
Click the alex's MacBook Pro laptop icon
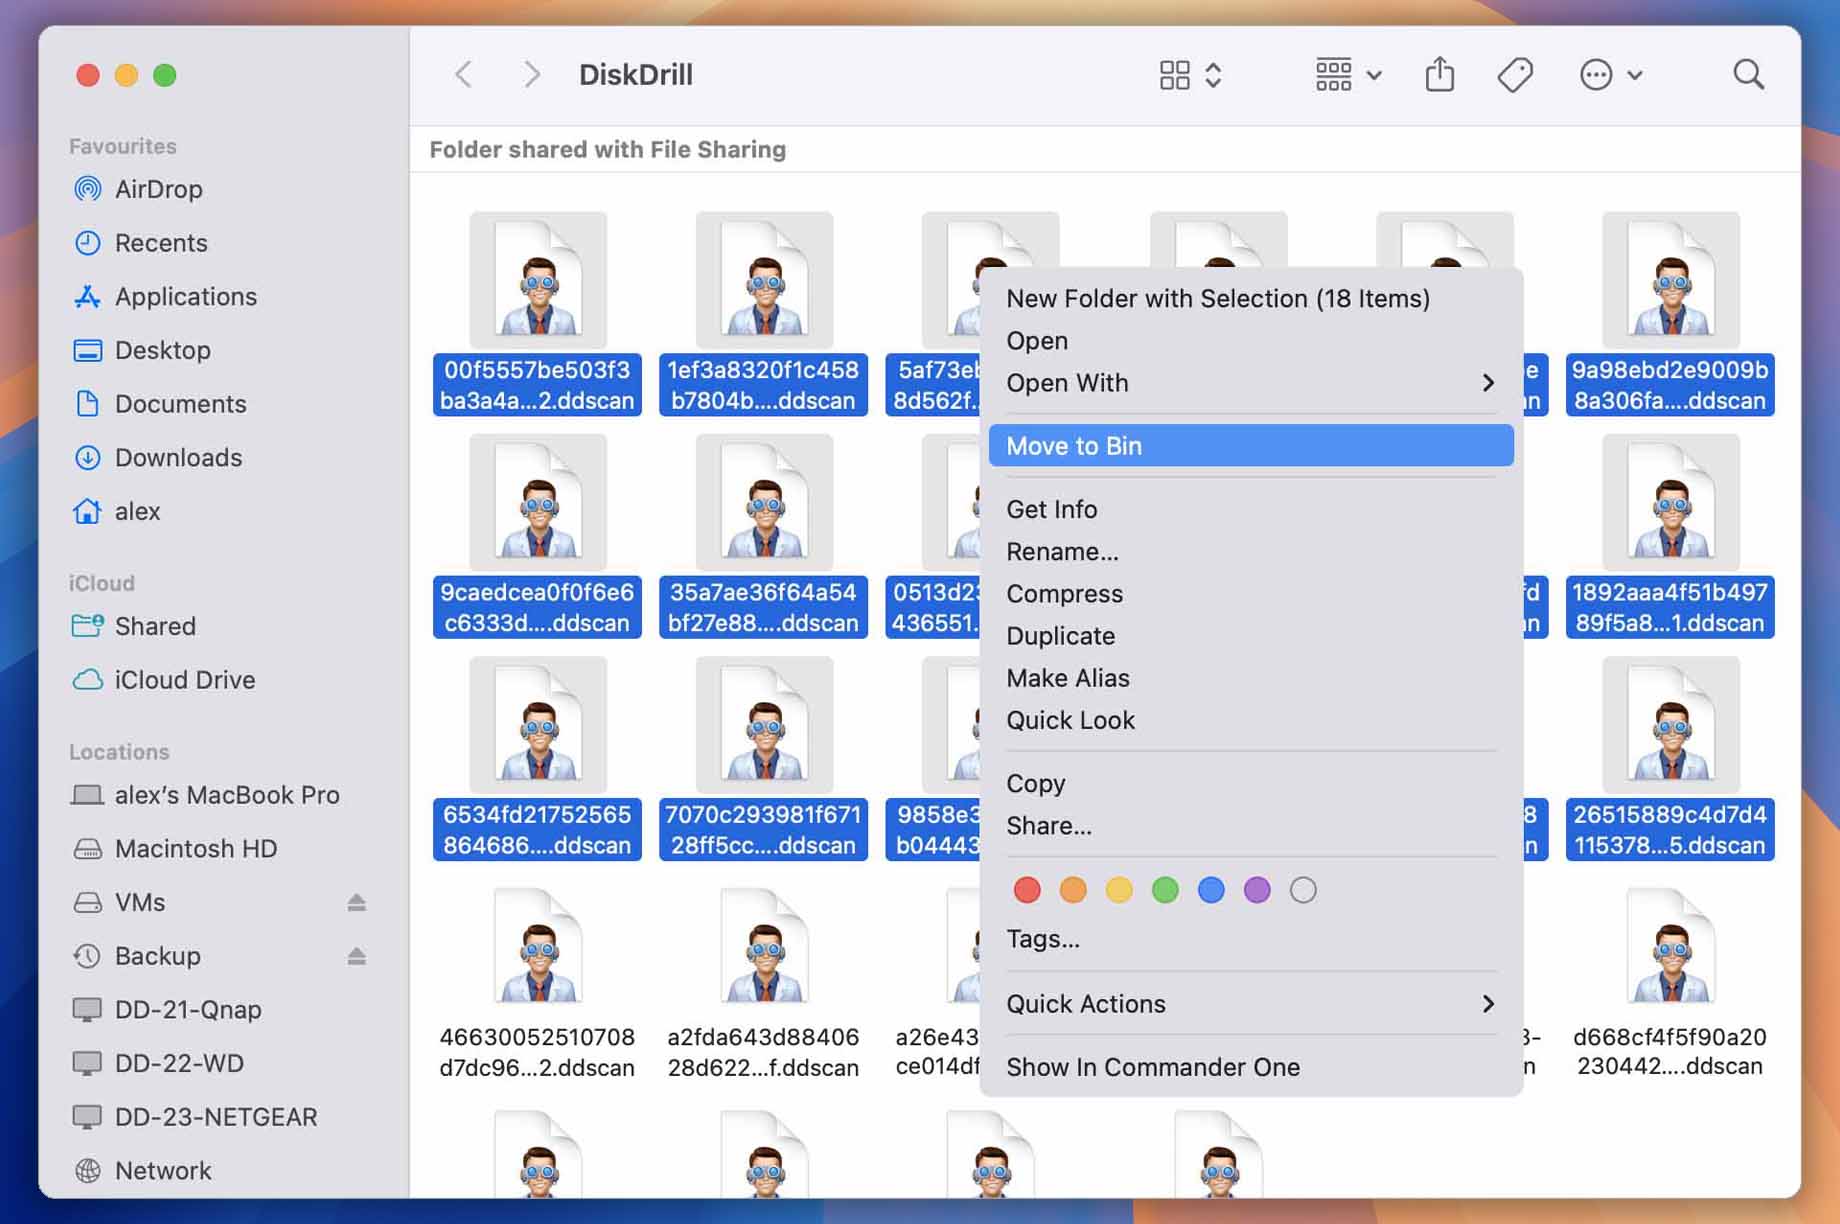click(88, 795)
